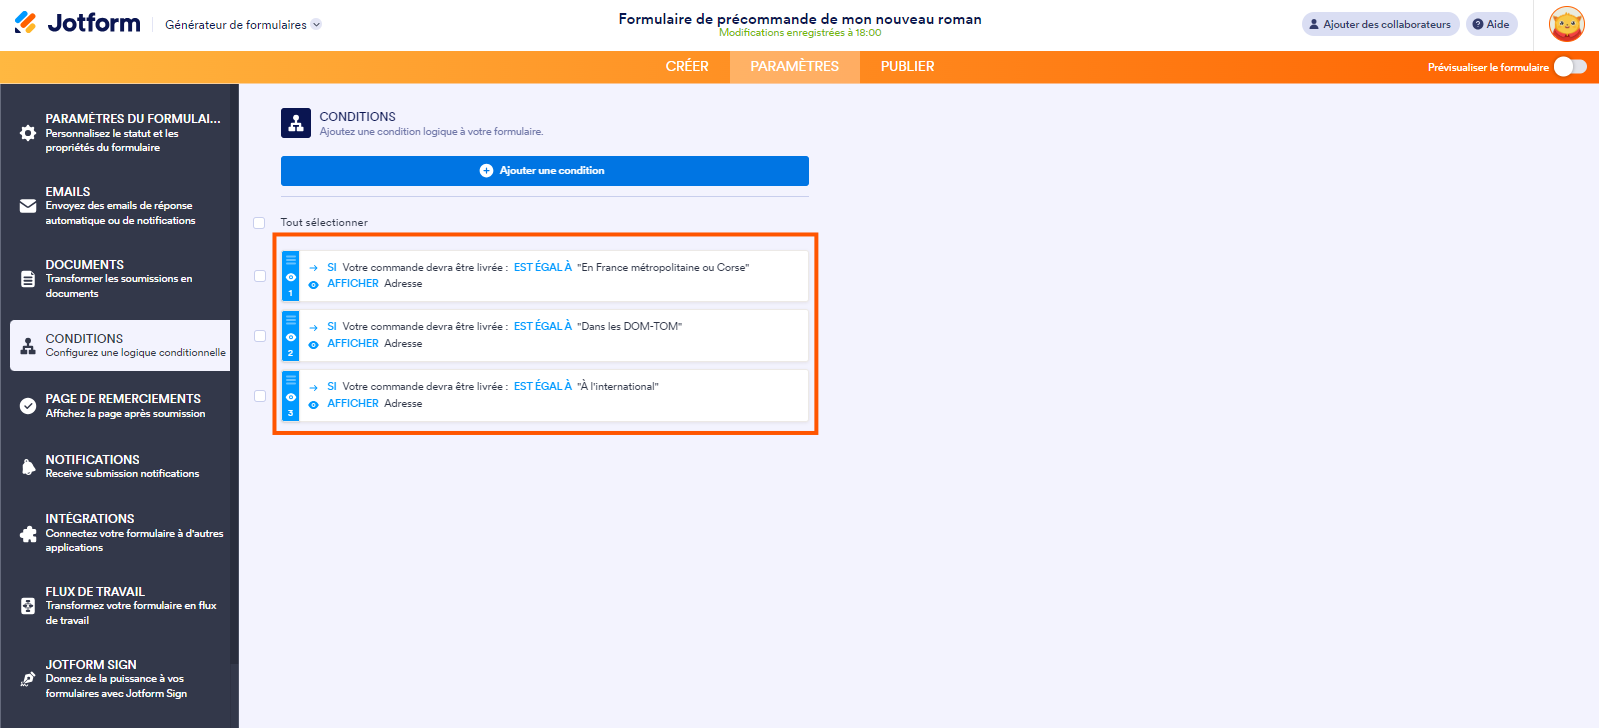Click the drag handle of condition 2
The image size is (1599, 728).
pos(291,320)
